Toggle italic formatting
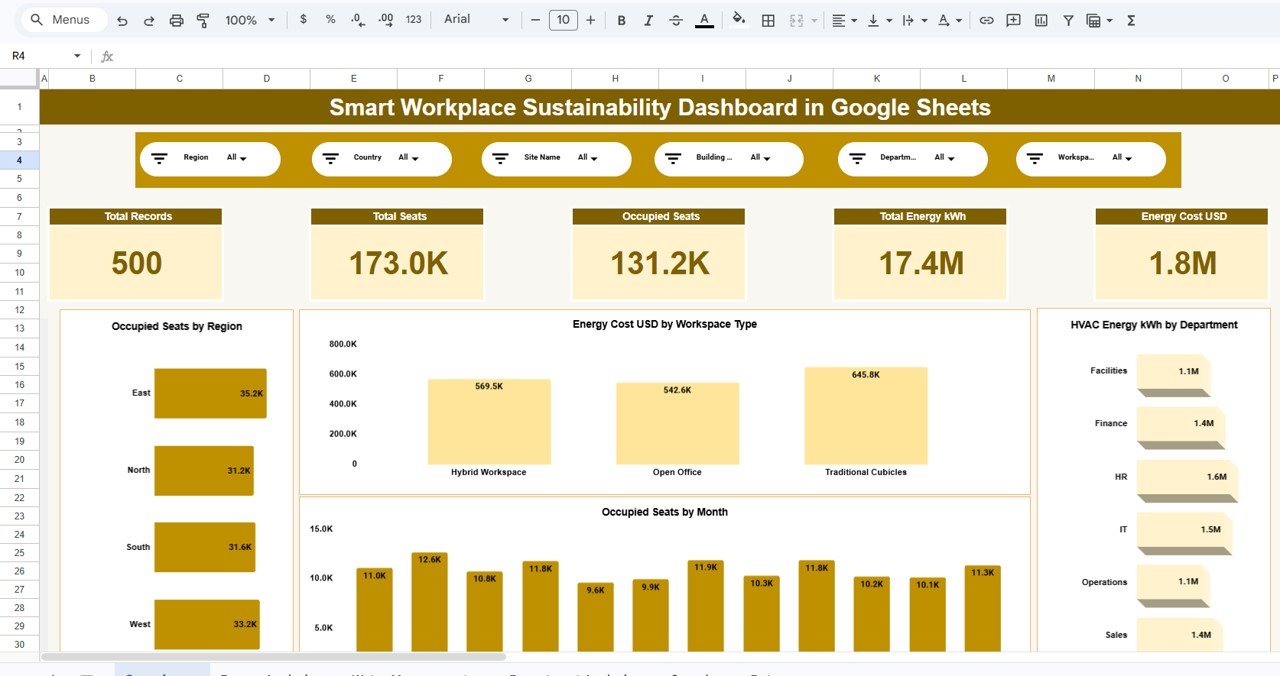1280x676 pixels. (648, 19)
